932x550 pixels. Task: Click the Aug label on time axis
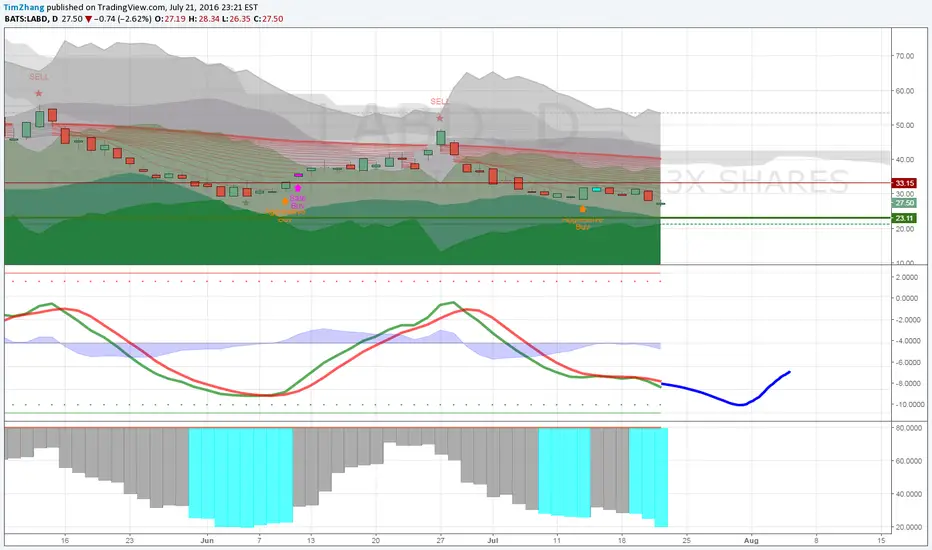(x=751, y=540)
